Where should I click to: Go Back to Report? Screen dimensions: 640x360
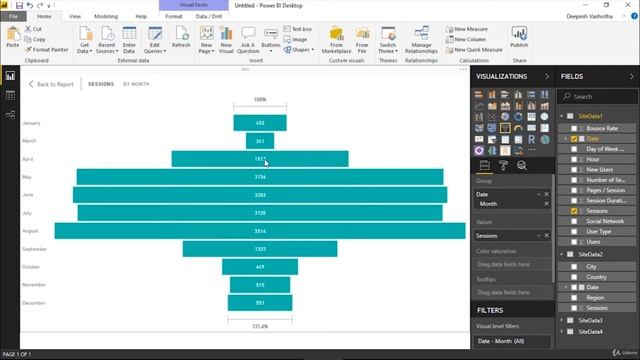coord(51,84)
